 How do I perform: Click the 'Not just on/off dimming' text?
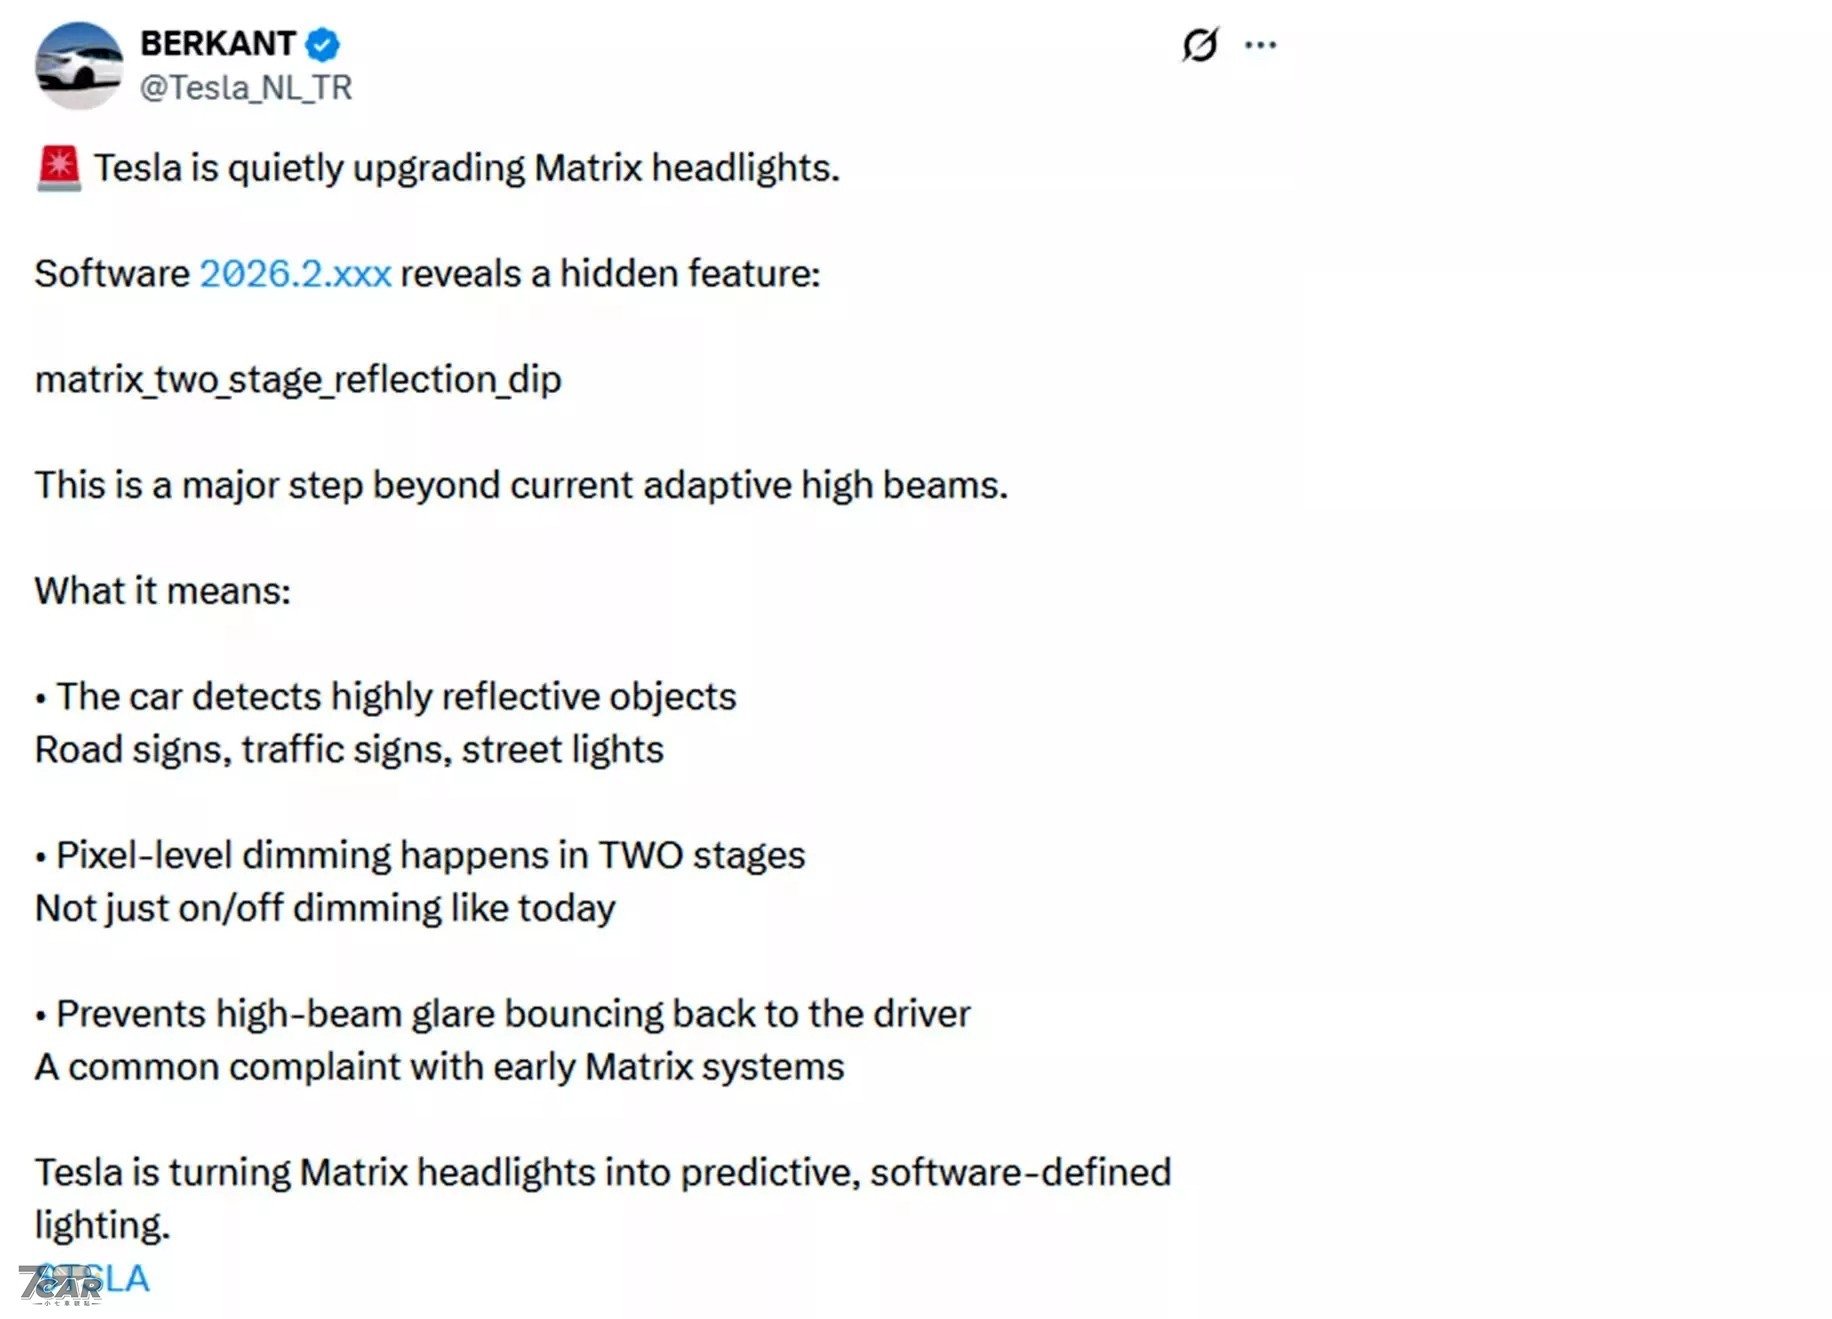tap(325, 907)
